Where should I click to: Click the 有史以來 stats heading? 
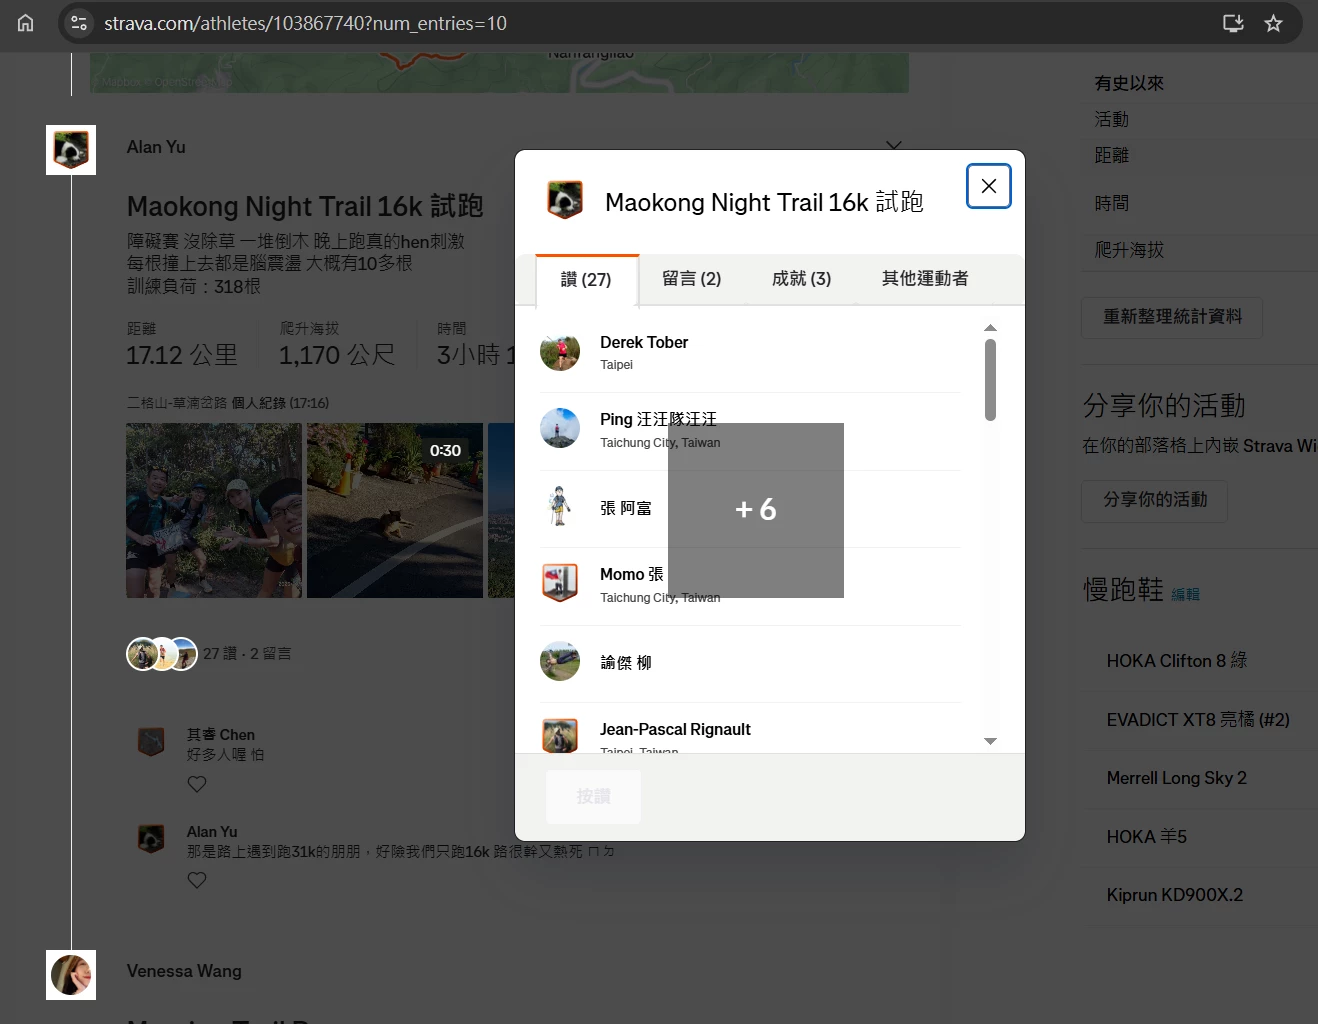point(1129,84)
